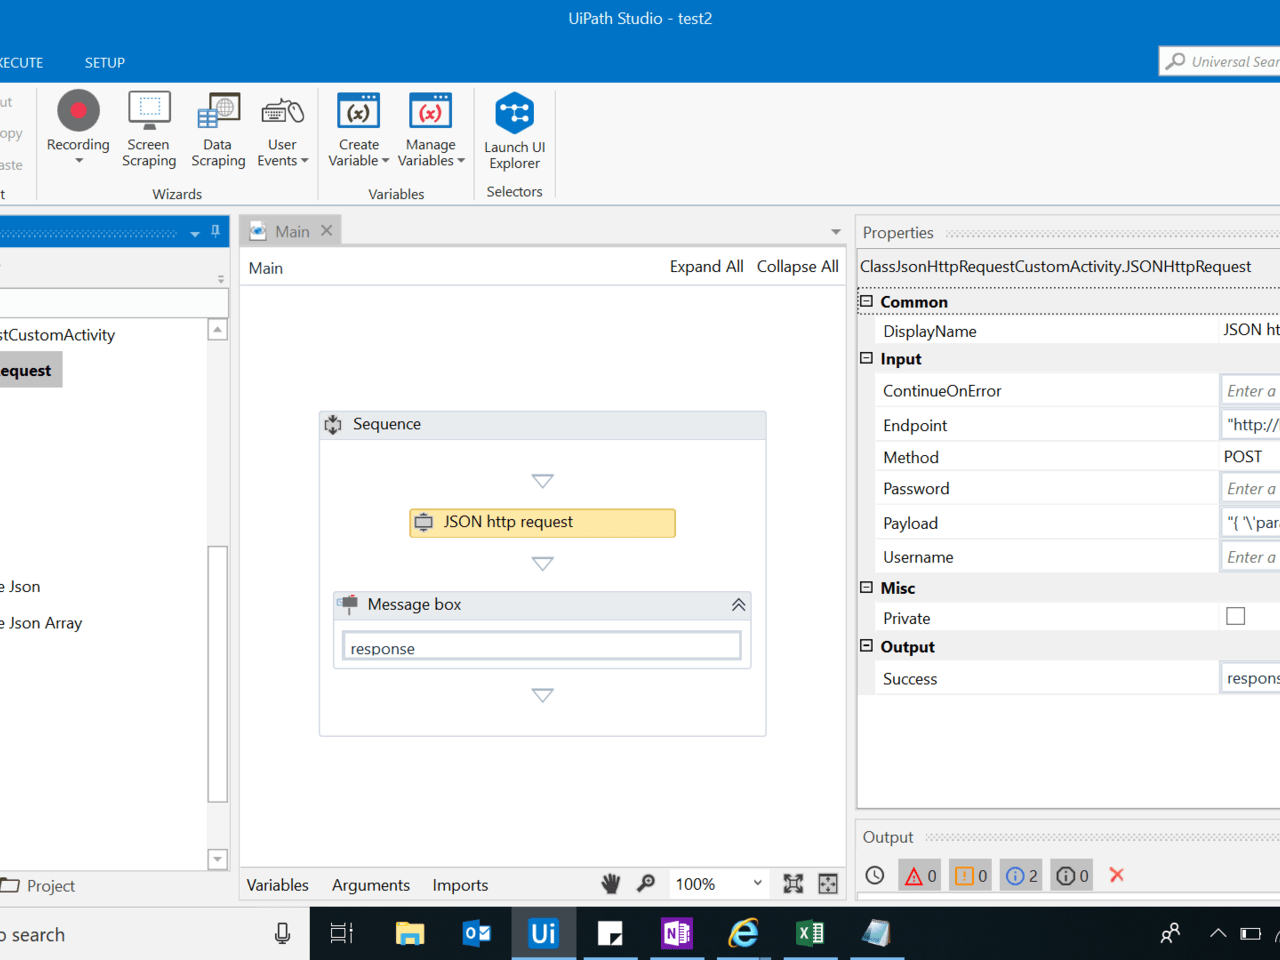Open the designer tabs list dropdown

coord(836,232)
